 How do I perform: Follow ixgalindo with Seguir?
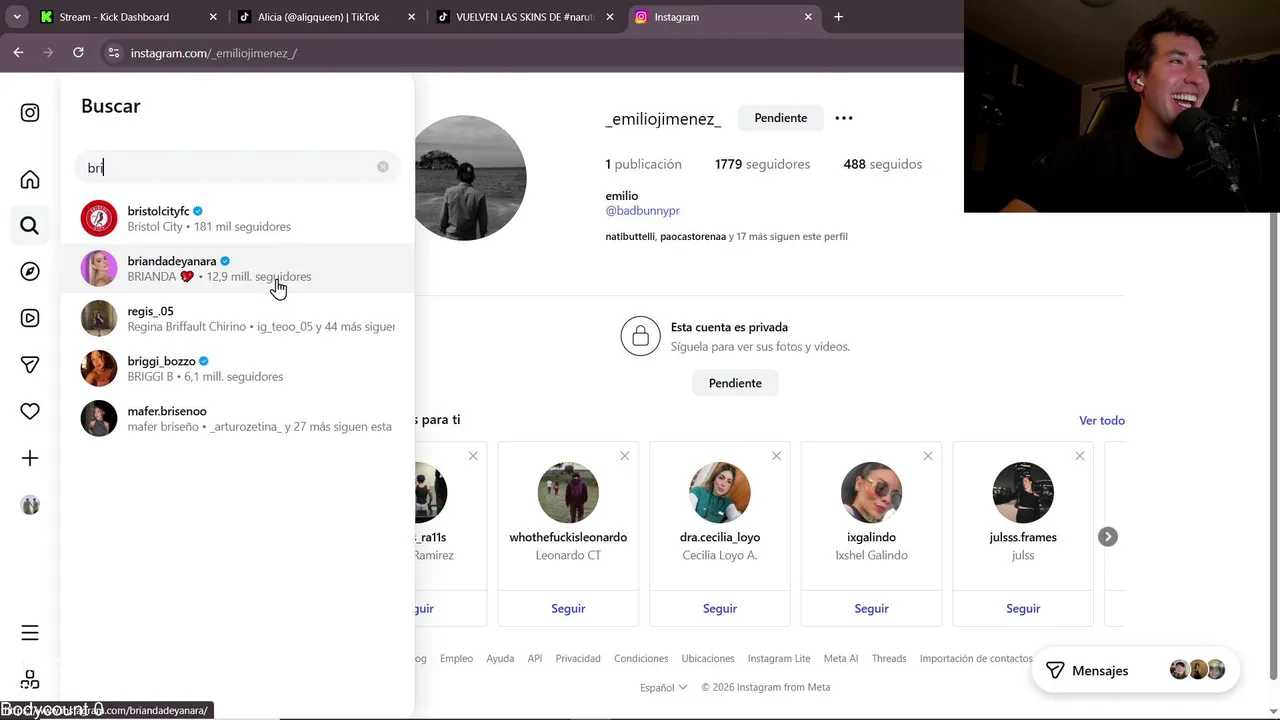point(871,608)
